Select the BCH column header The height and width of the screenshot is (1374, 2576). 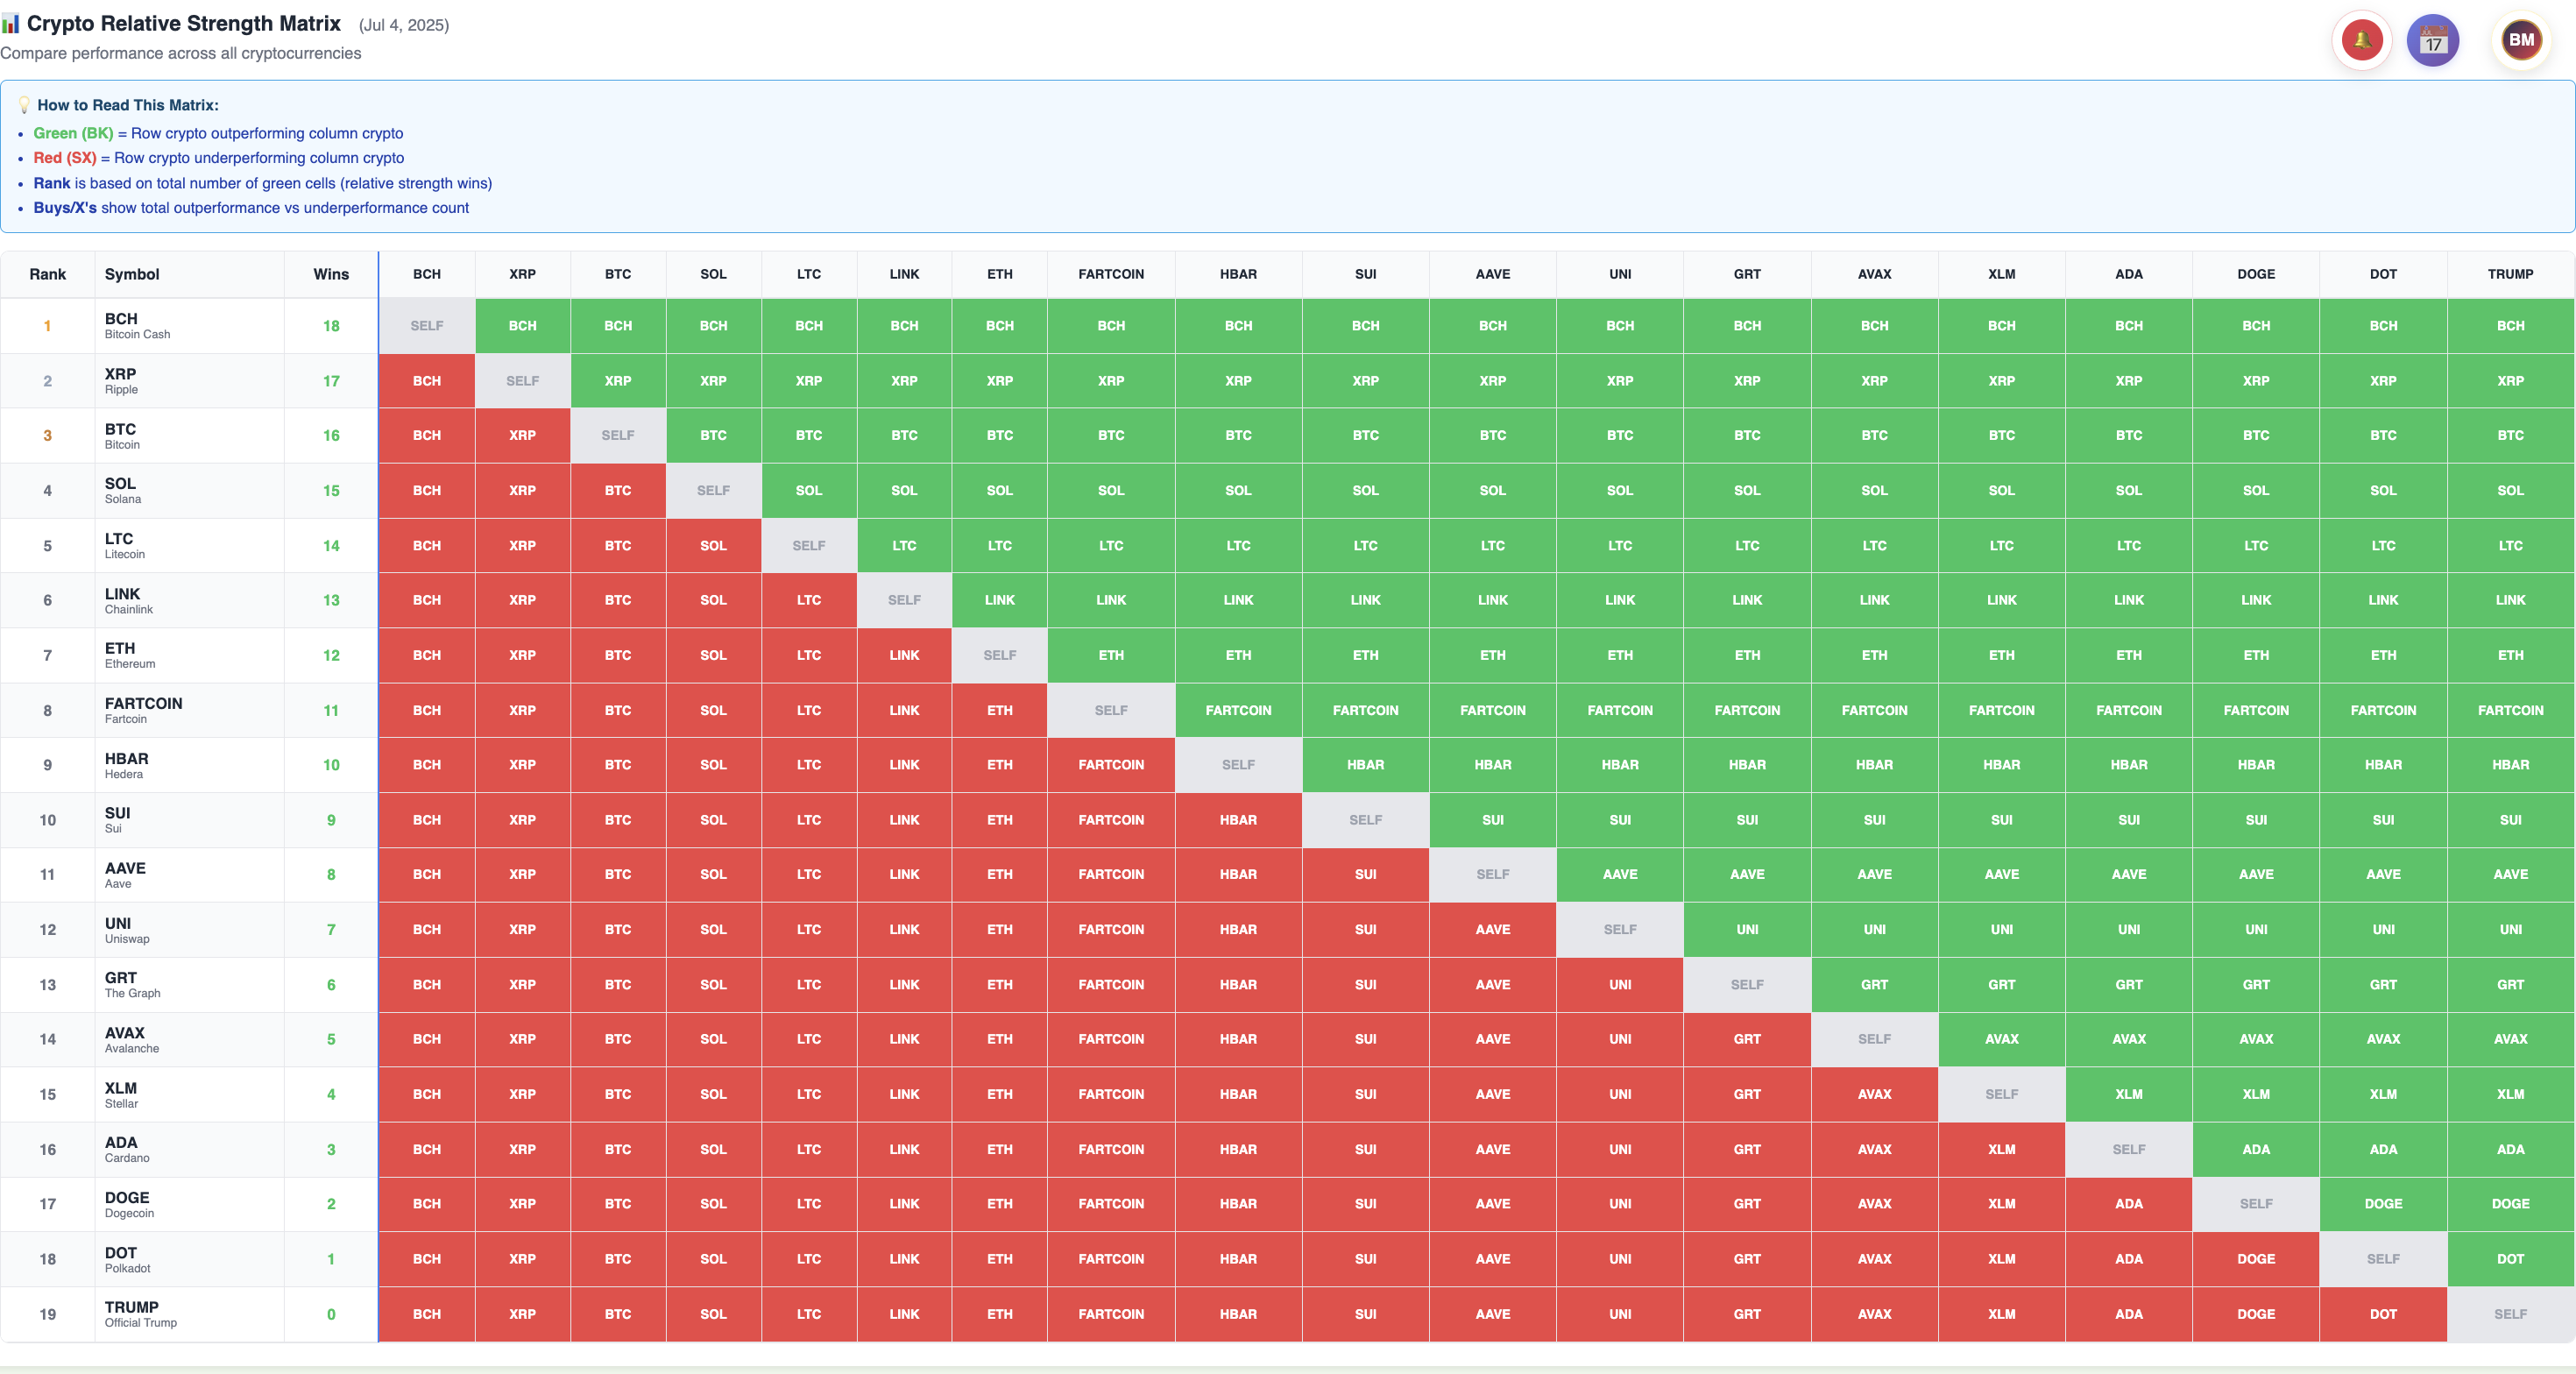click(x=425, y=274)
